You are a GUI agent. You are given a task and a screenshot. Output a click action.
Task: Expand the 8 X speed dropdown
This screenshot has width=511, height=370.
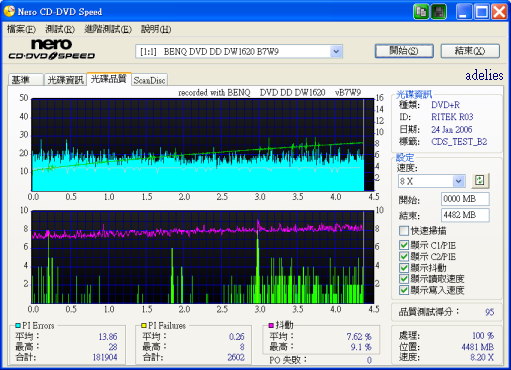pos(458,181)
